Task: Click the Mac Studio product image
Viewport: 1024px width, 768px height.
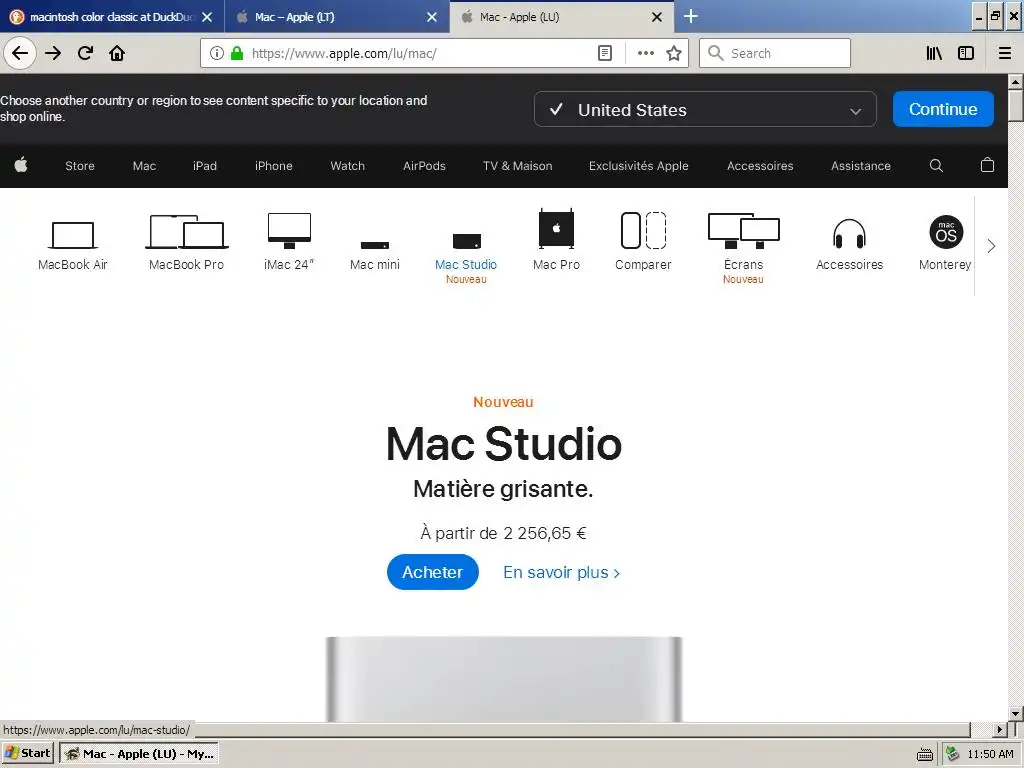Action: tap(504, 679)
